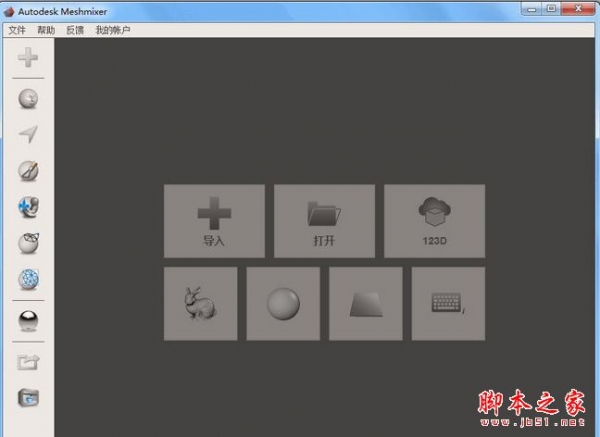Click the 打开 folder tile
The height and width of the screenshot is (437, 600).
coord(324,221)
